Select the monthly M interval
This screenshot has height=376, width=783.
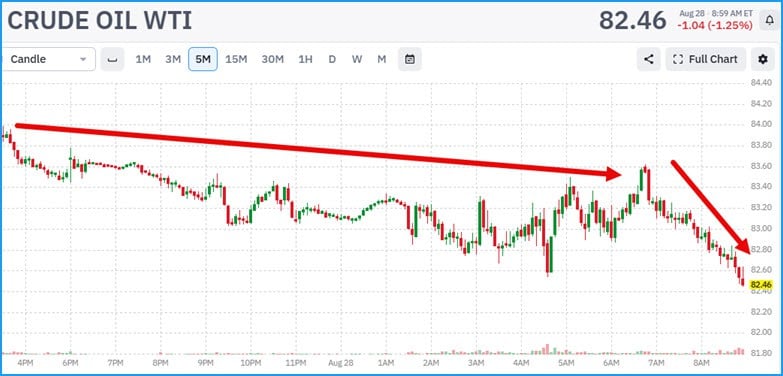coord(382,59)
